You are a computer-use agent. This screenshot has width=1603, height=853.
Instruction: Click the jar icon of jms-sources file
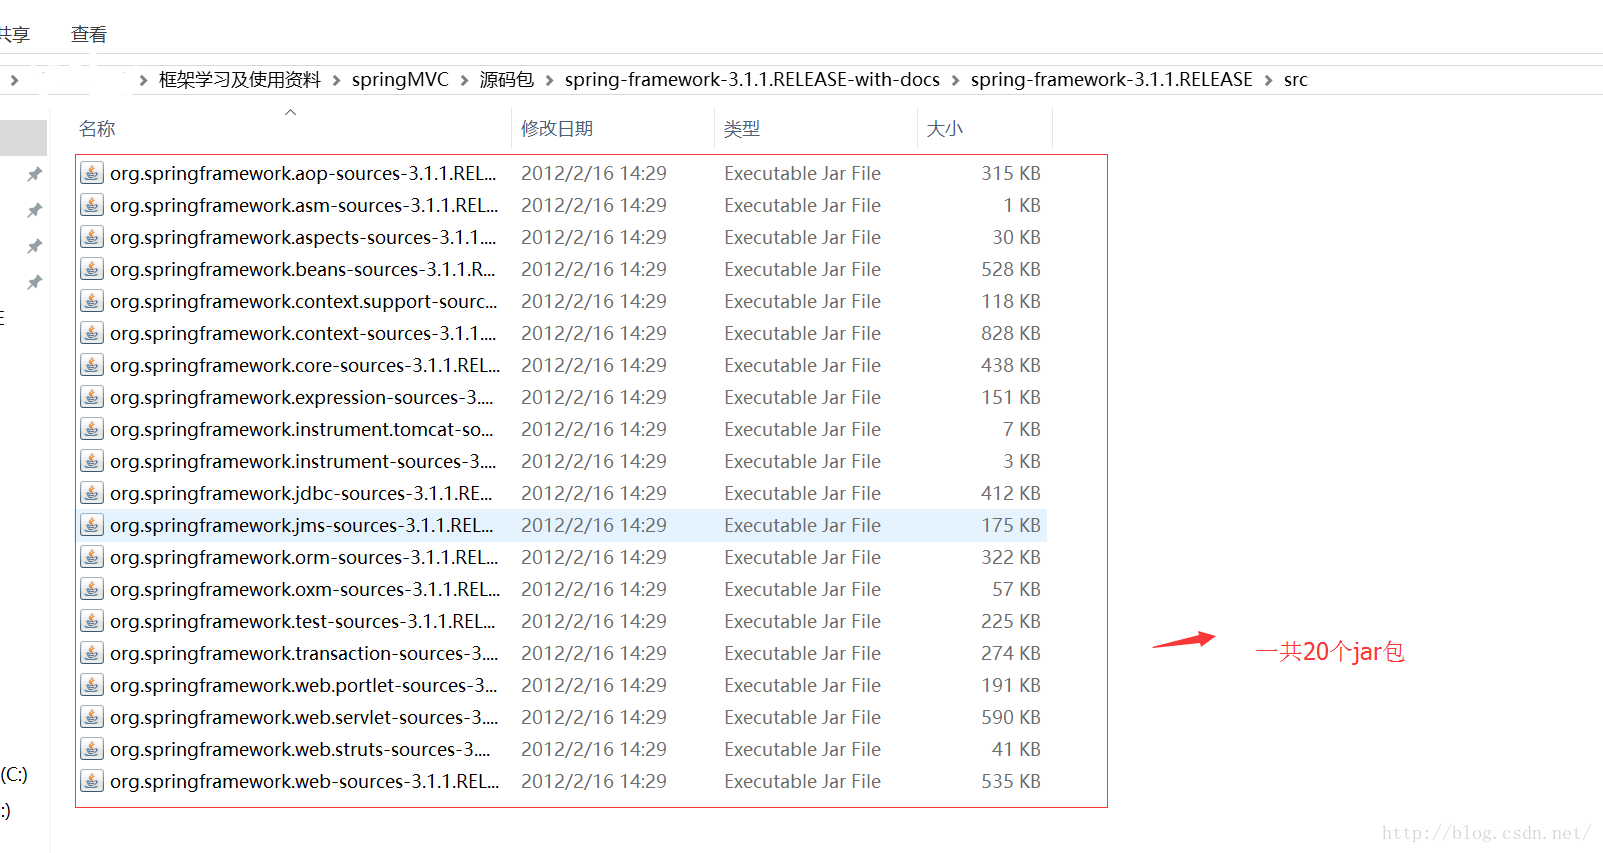pyautogui.click(x=92, y=525)
